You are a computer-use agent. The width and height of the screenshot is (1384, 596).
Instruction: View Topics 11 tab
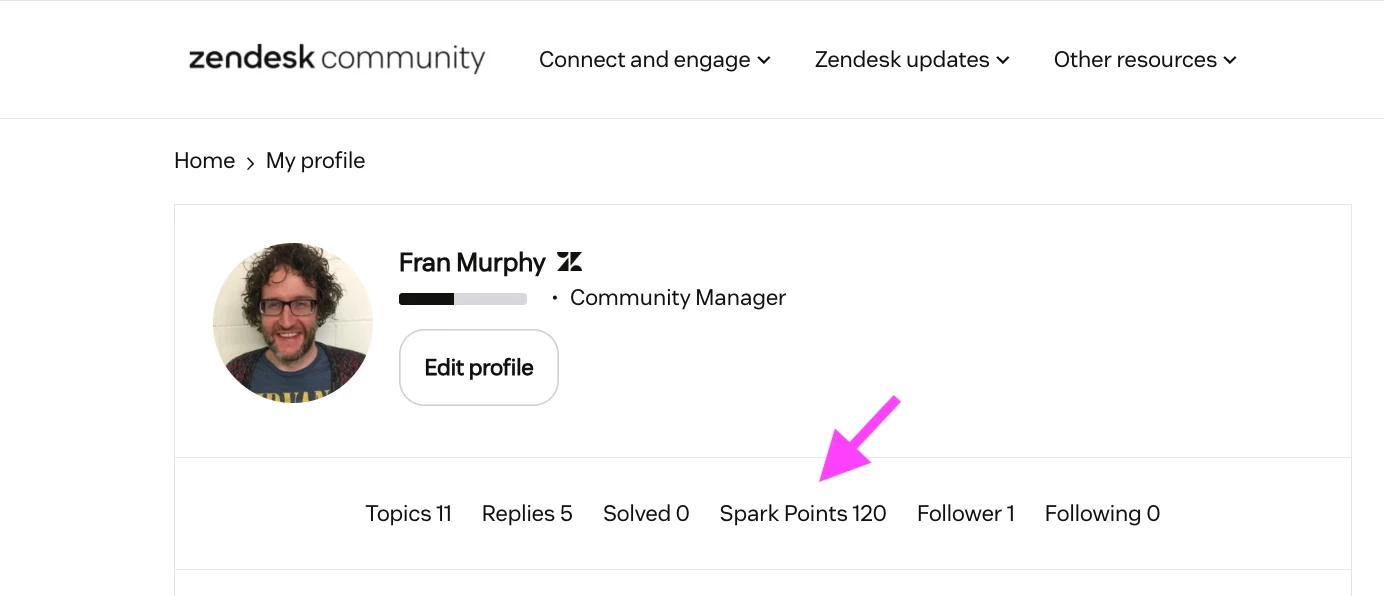click(409, 513)
